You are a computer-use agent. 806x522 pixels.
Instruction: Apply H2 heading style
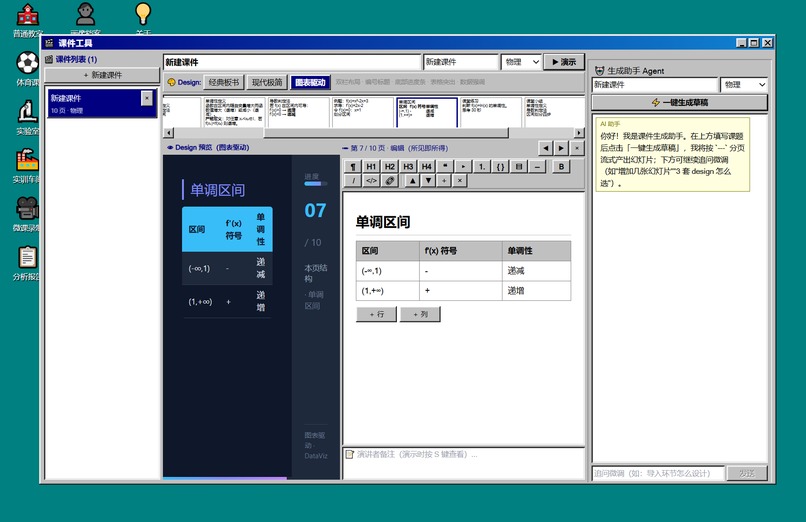(x=390, y=166)
